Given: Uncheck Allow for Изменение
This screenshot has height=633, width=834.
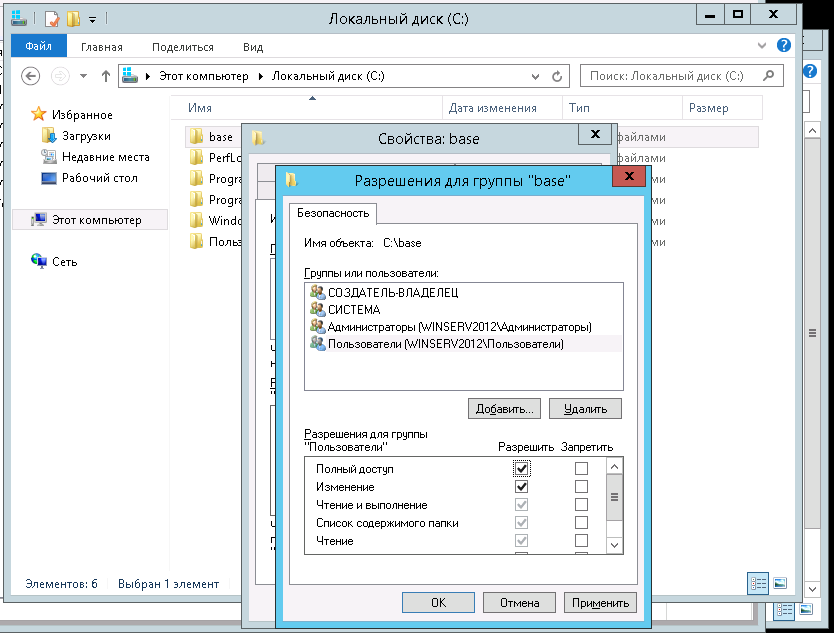Looking at the screenshot, I should point(521,487).
